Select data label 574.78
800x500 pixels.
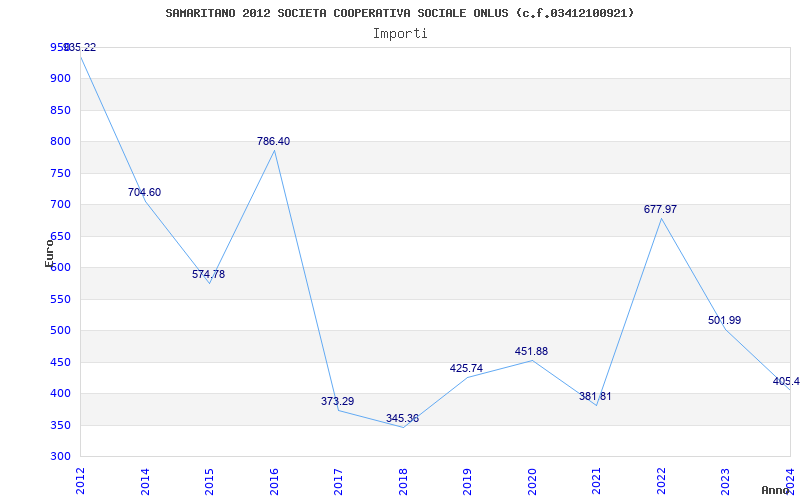[208, 274]
